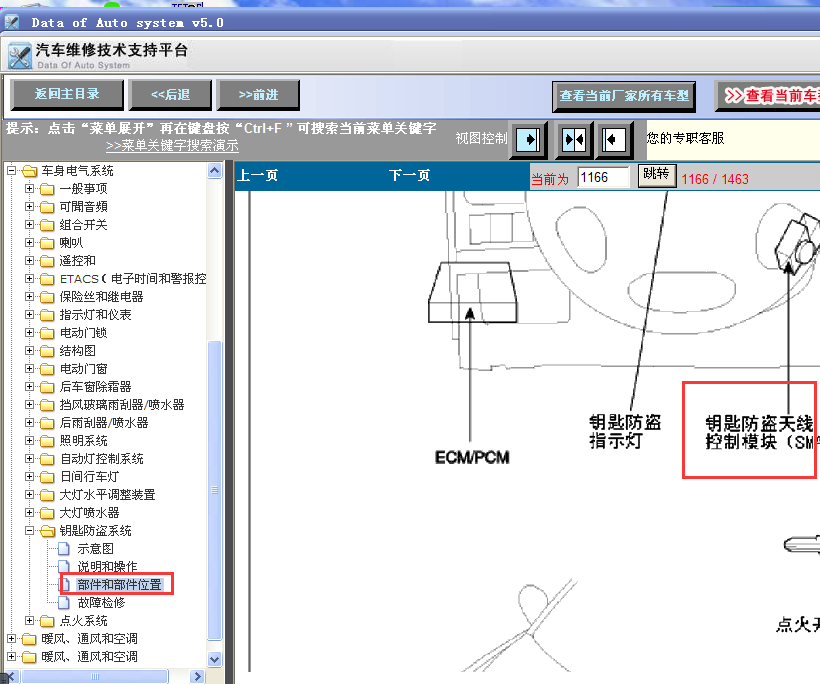820x684 pixels.
Task: Expand the last 暖风、通风和空调 folder
Action: 11,657
